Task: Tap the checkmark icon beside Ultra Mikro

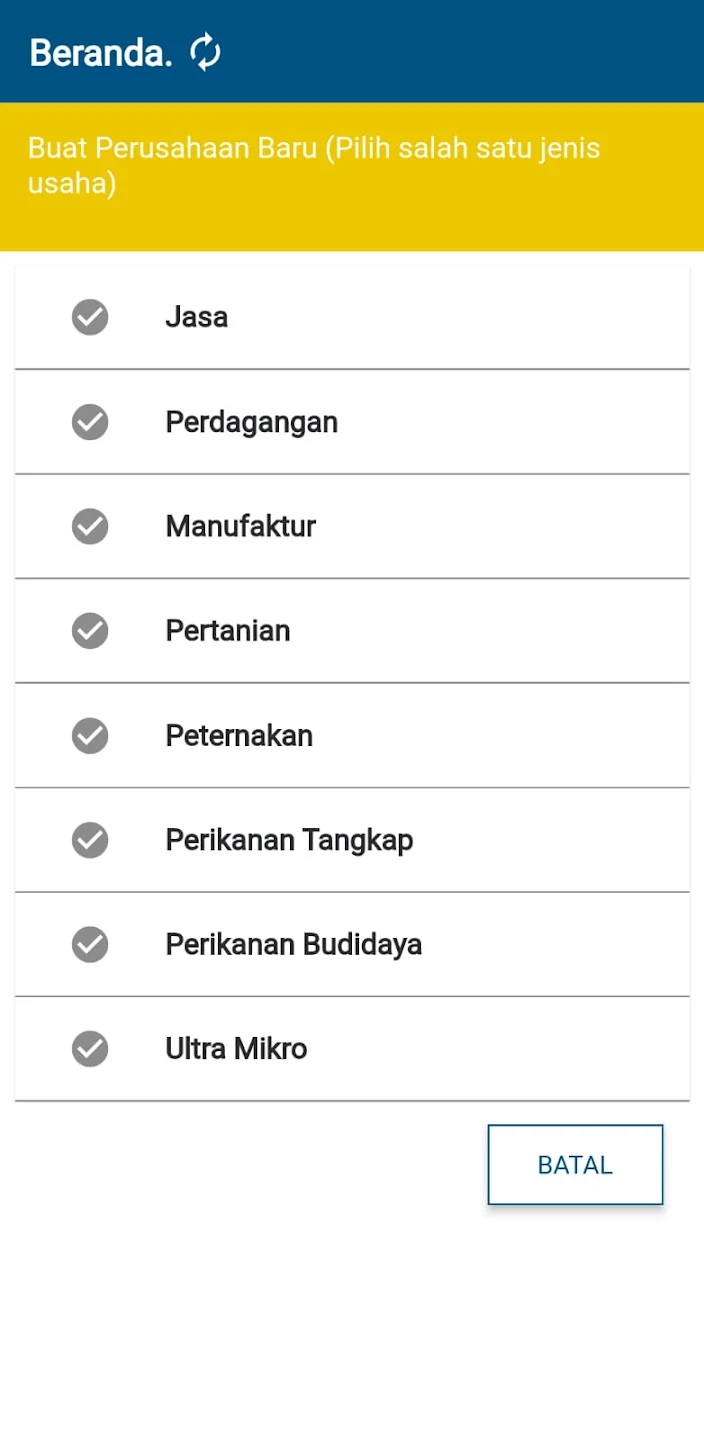Action: 90,1048
